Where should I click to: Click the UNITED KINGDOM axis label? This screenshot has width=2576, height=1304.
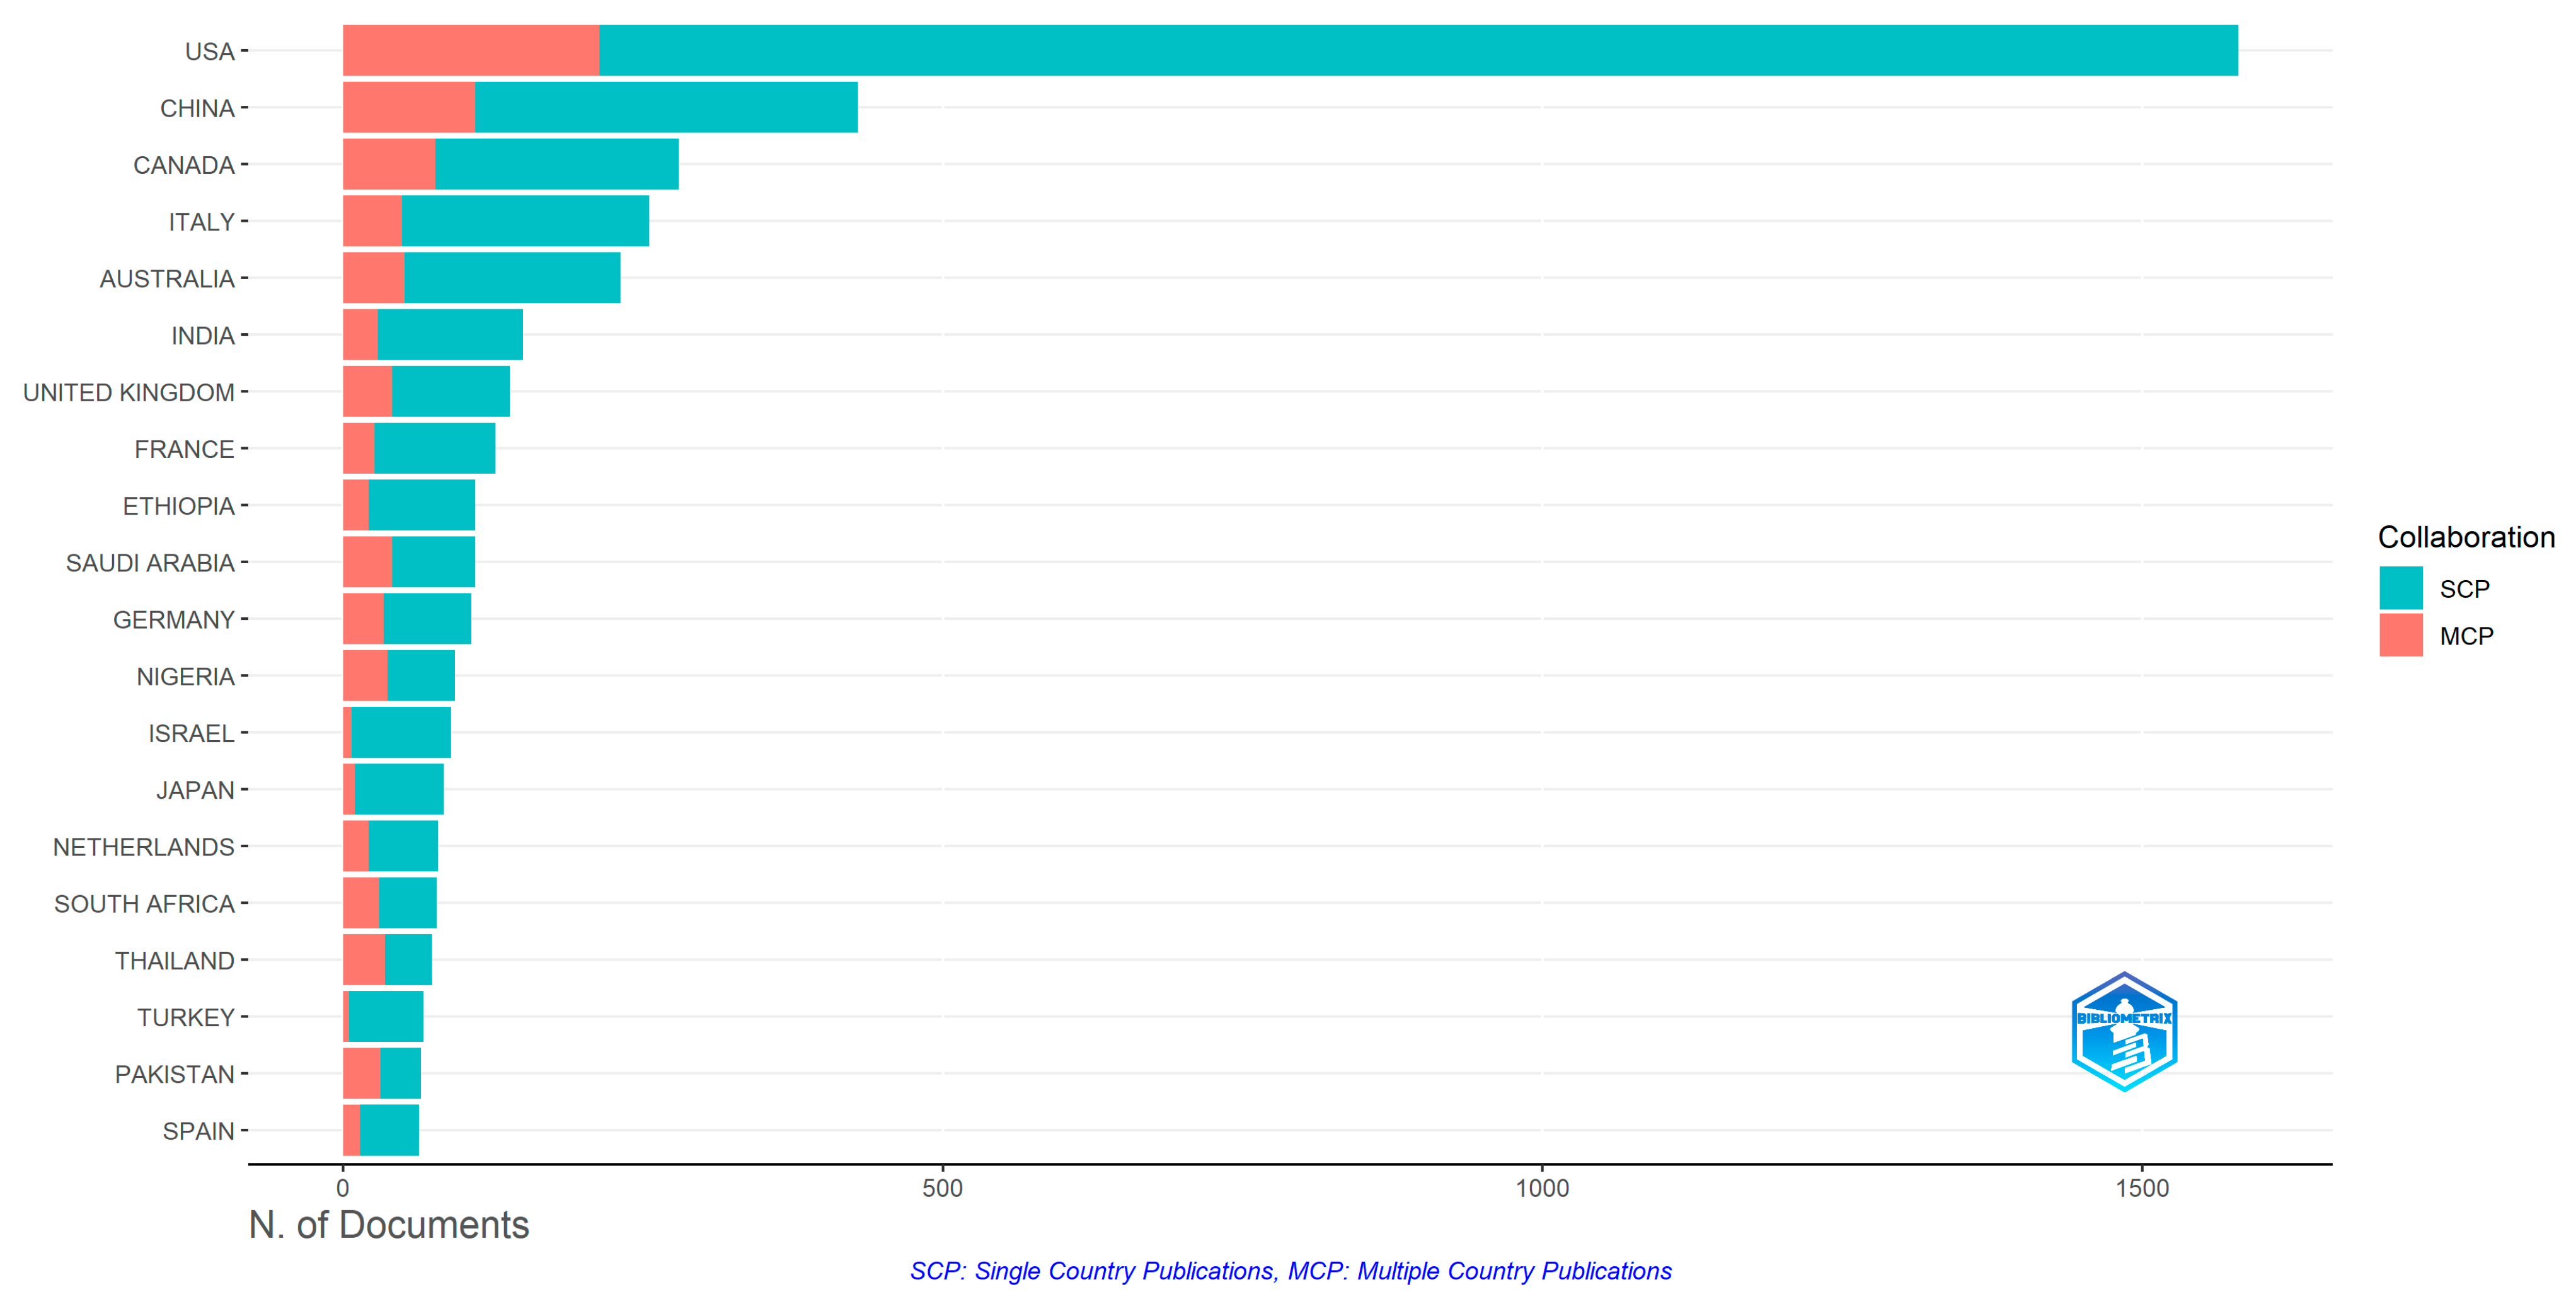click(x=129, y=392)
